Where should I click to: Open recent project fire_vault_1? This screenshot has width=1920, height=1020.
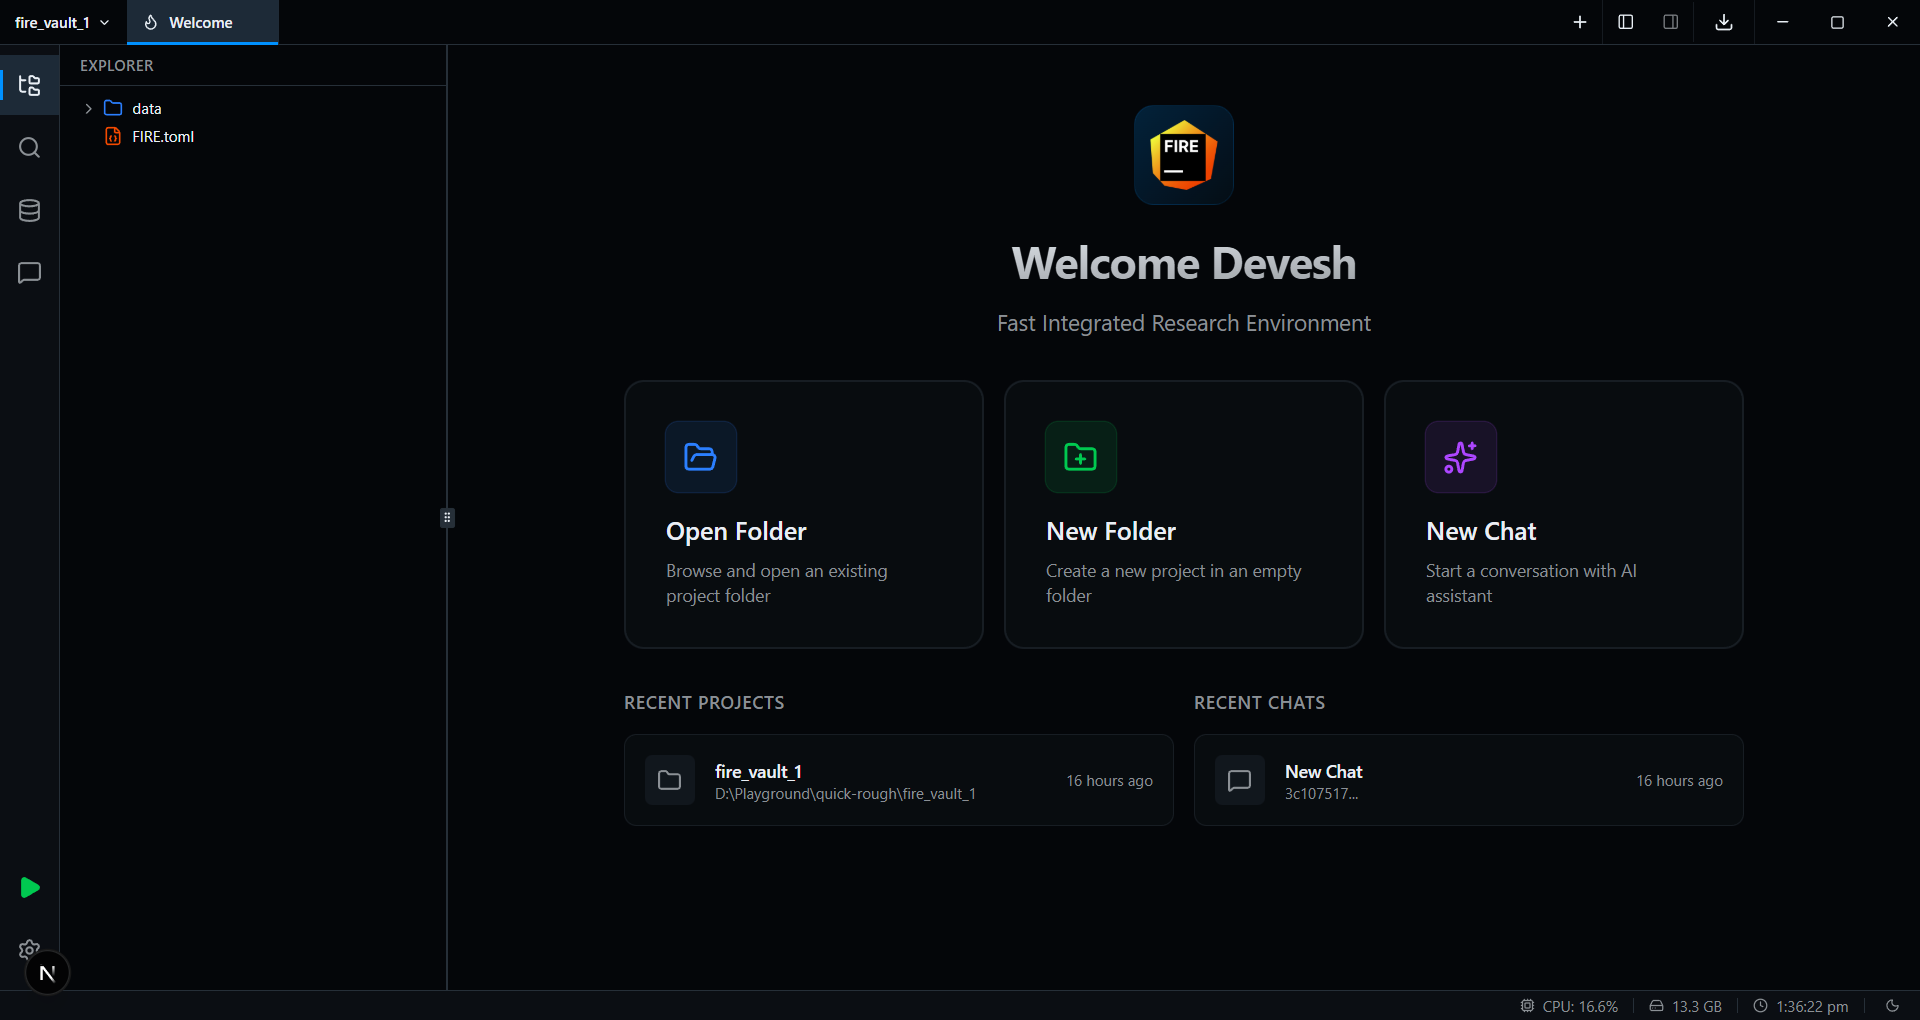point(897,780)
